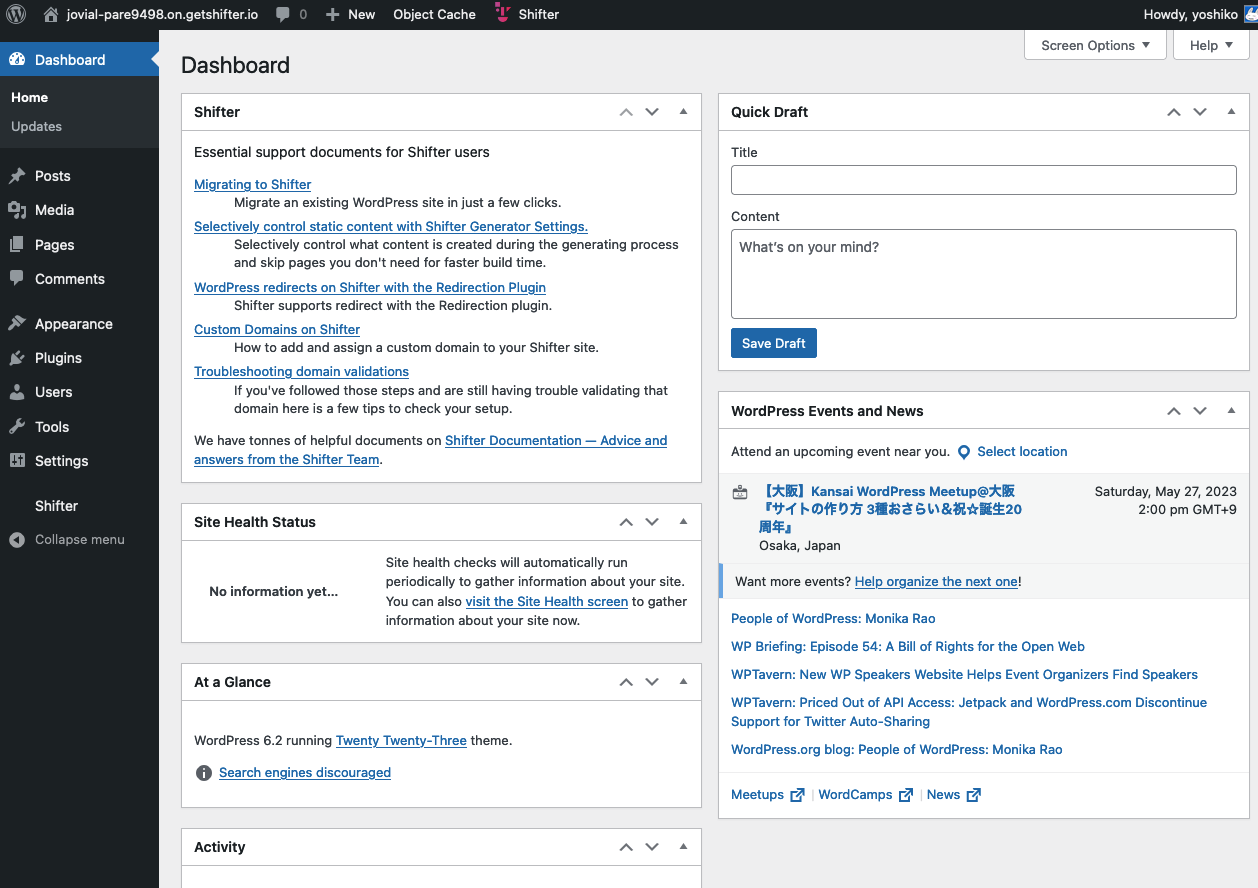Collapse the Shifter widget panel
Image resolution: width=1258 pixels, height=888 pixels.
[x=683, y=112]
